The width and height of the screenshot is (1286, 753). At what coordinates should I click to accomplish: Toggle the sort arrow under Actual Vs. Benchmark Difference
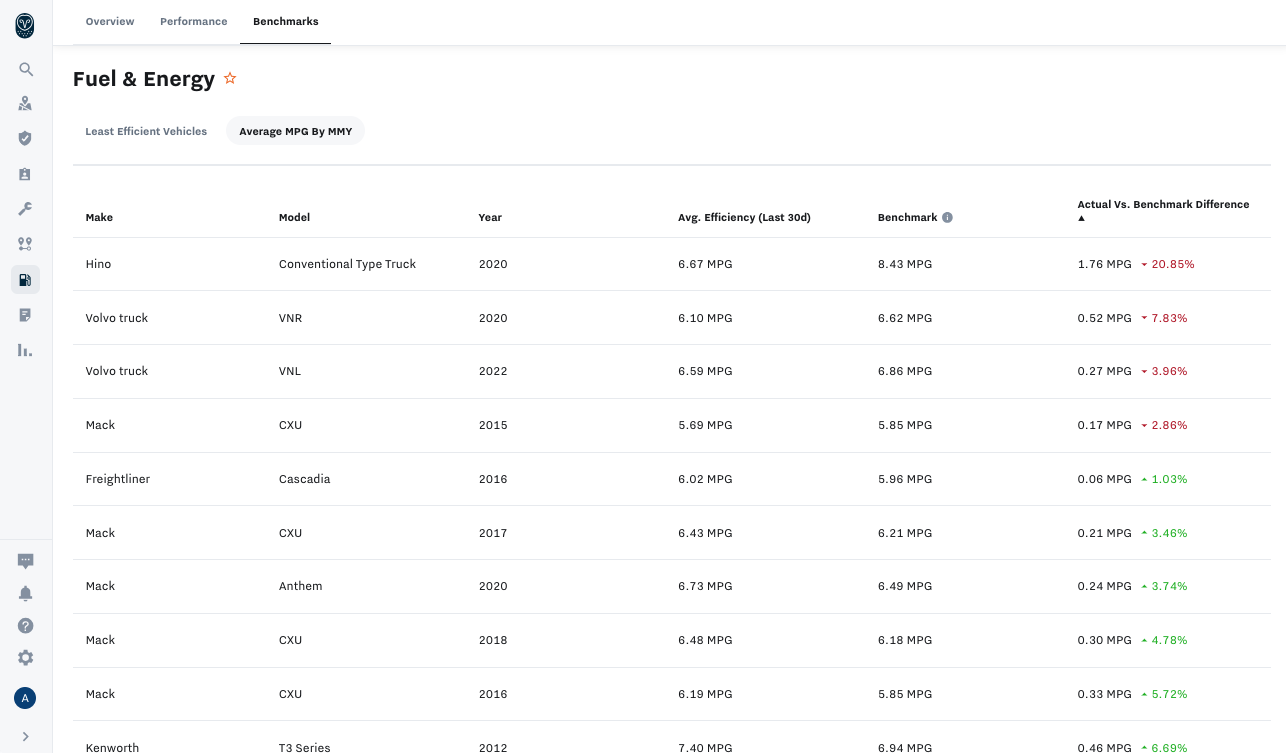[x=1081, y=218]
